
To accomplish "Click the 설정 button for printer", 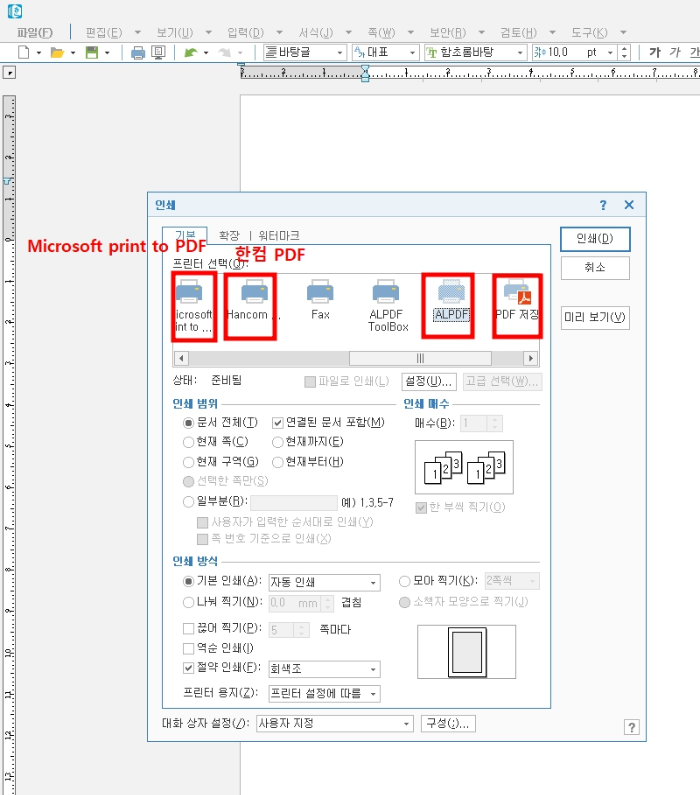I will (x=429, y=381).
